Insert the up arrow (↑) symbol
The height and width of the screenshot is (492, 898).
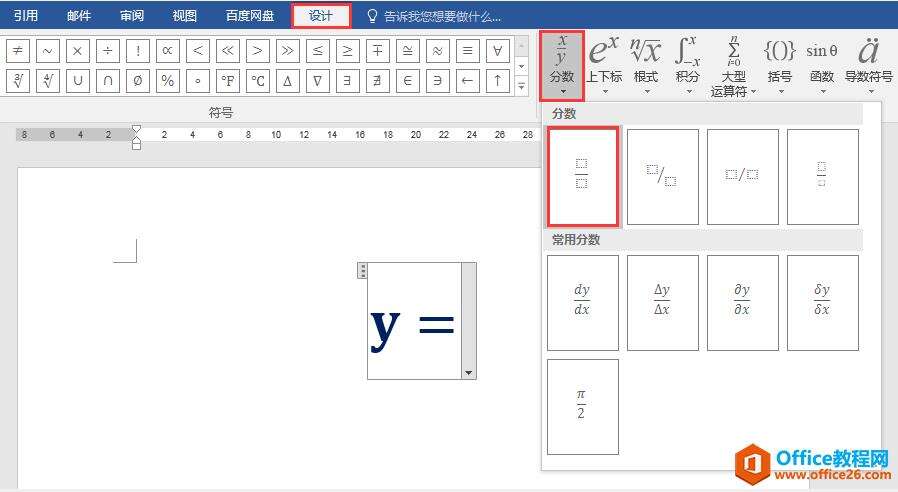[498, 81]
